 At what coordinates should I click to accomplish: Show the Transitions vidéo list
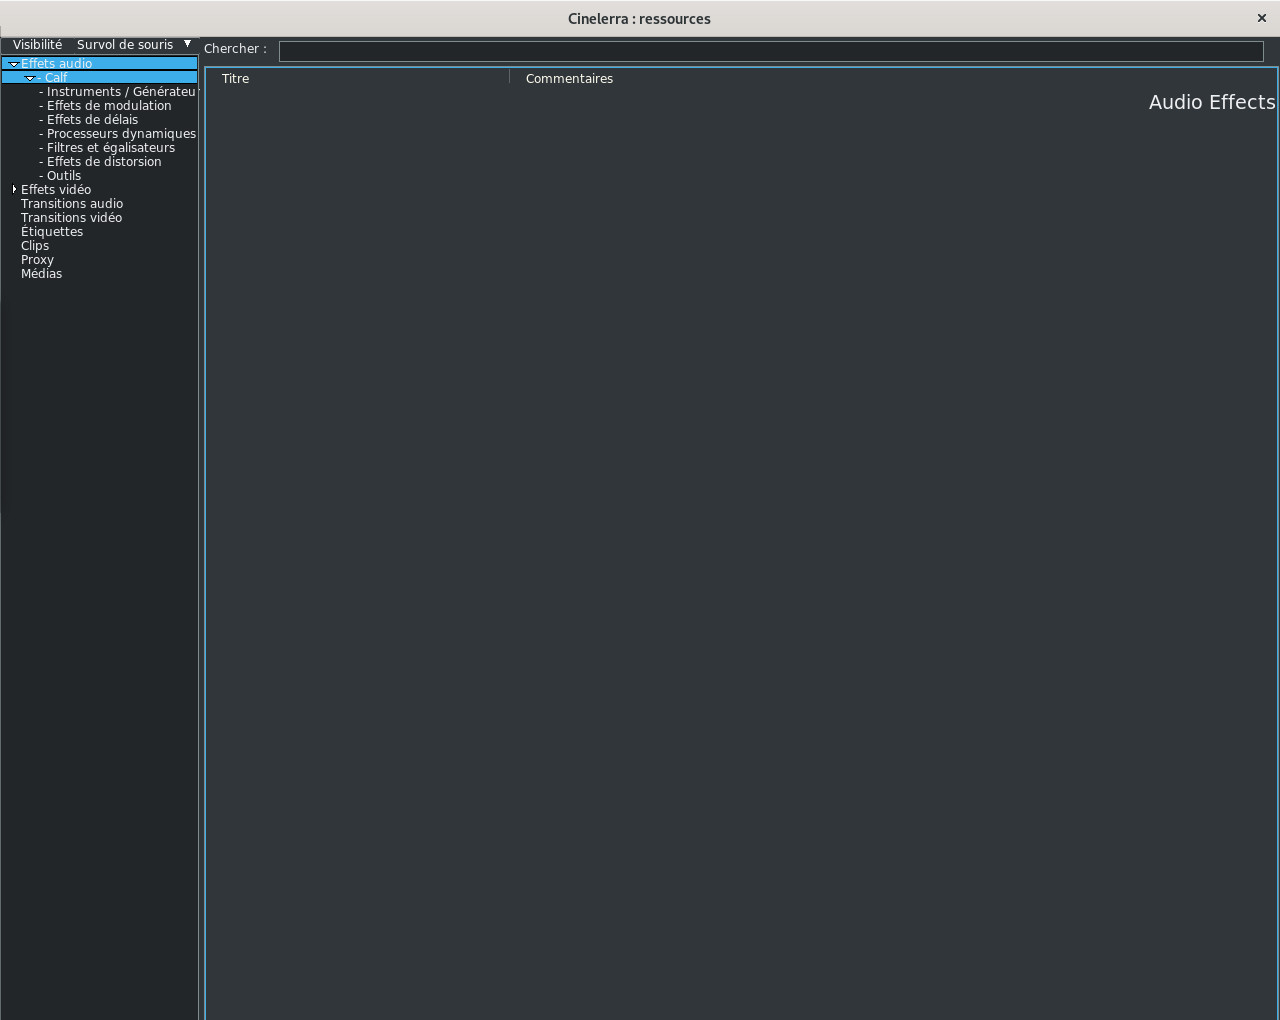(x=71, y=218)
